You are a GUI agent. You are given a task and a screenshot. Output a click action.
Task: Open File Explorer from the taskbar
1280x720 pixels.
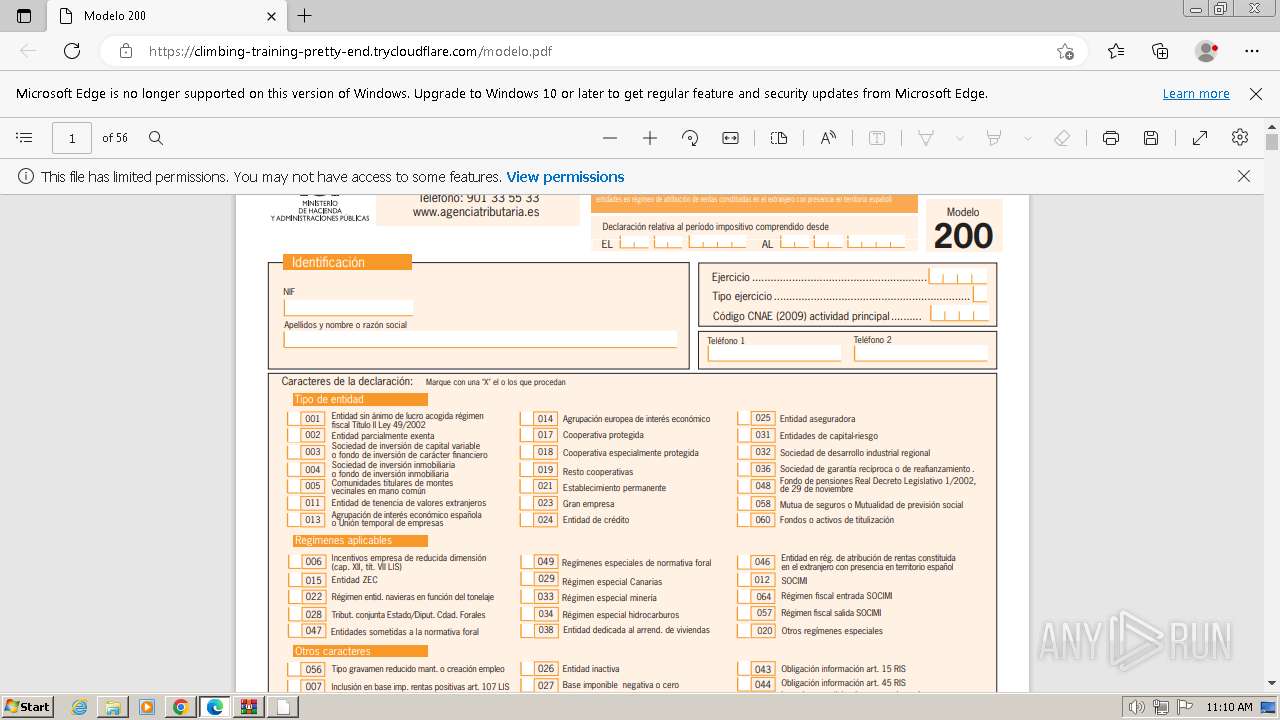(x=113, y=707)
